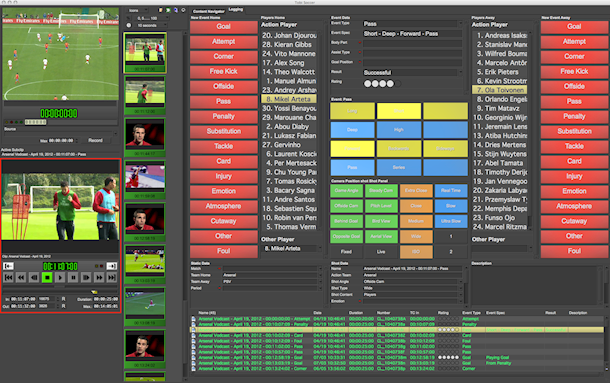Click the home team Free Kick button
Image resolution: width=610 pixels, height=383 pixels.
click(224, 71)
